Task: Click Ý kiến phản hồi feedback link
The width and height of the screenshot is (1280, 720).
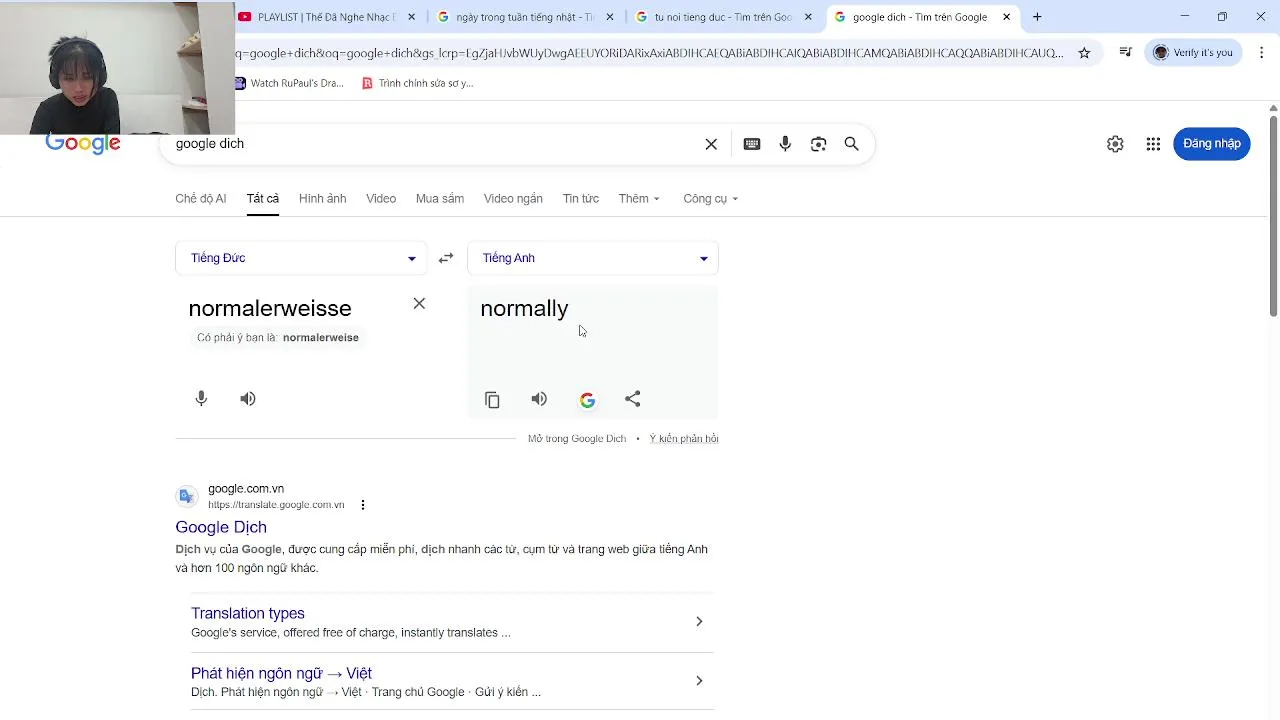Action: point(684,439)
